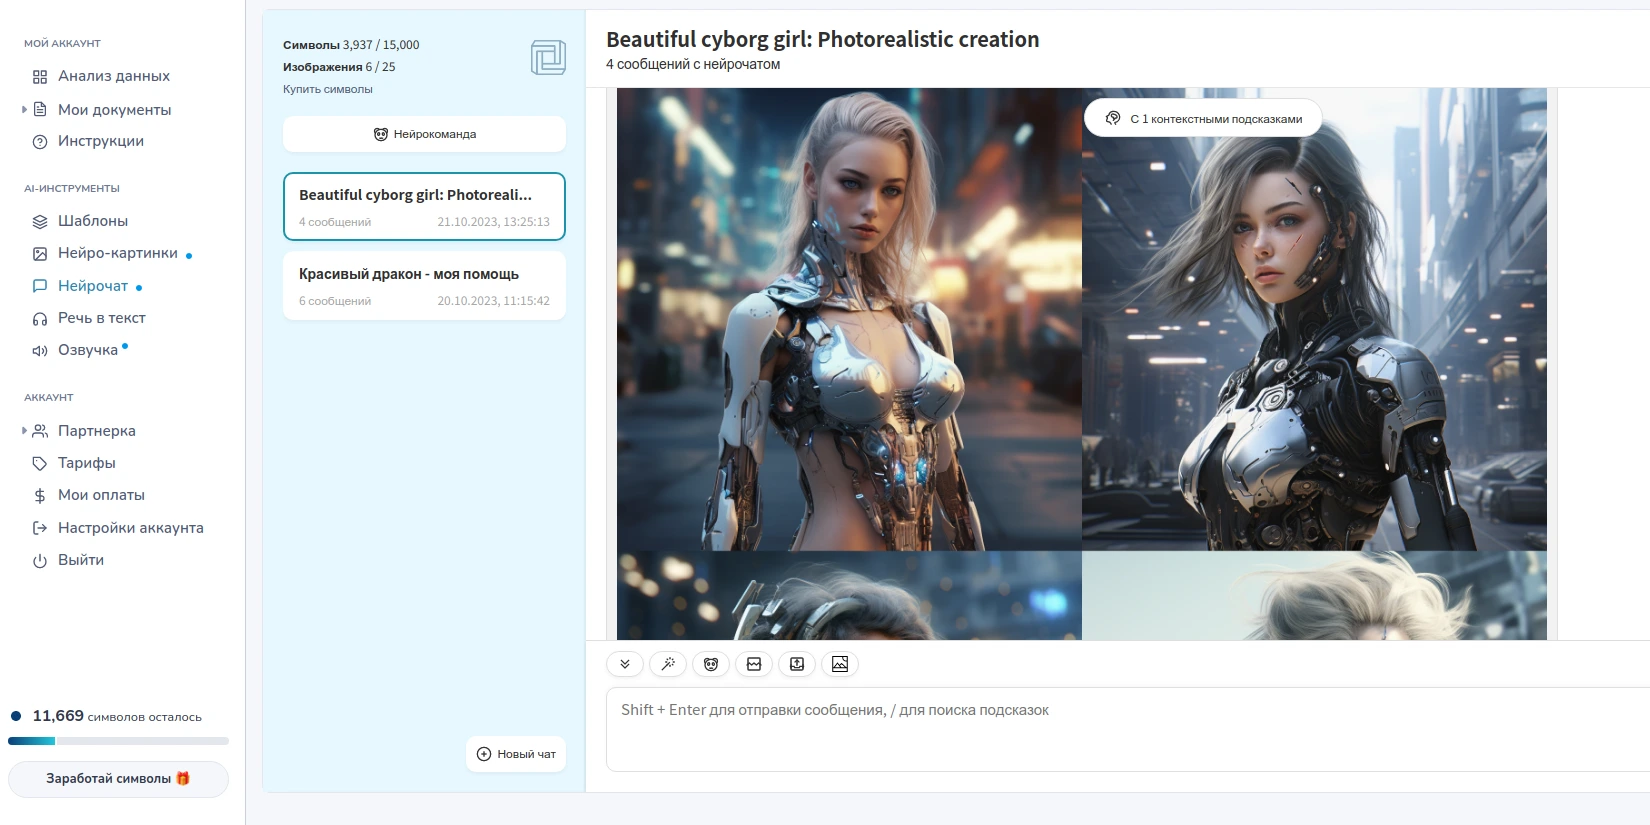Expand the Партнерка submenu arrow
Screen dimensions: 1650x825
pyautogui.click(x=24, y=430)
